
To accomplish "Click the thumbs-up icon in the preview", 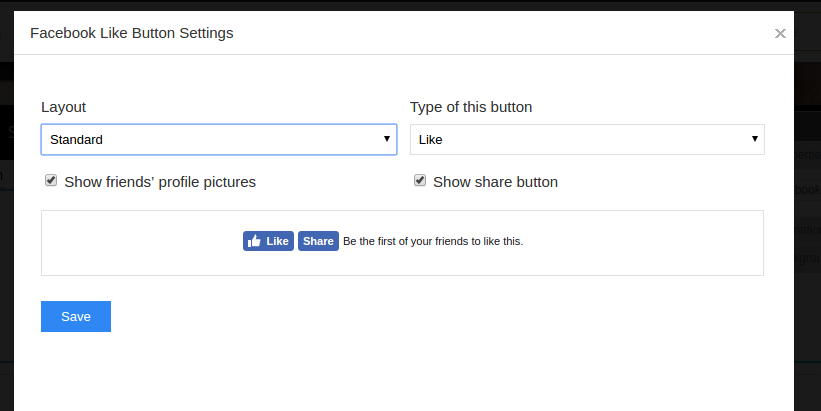I will [254, 241].
